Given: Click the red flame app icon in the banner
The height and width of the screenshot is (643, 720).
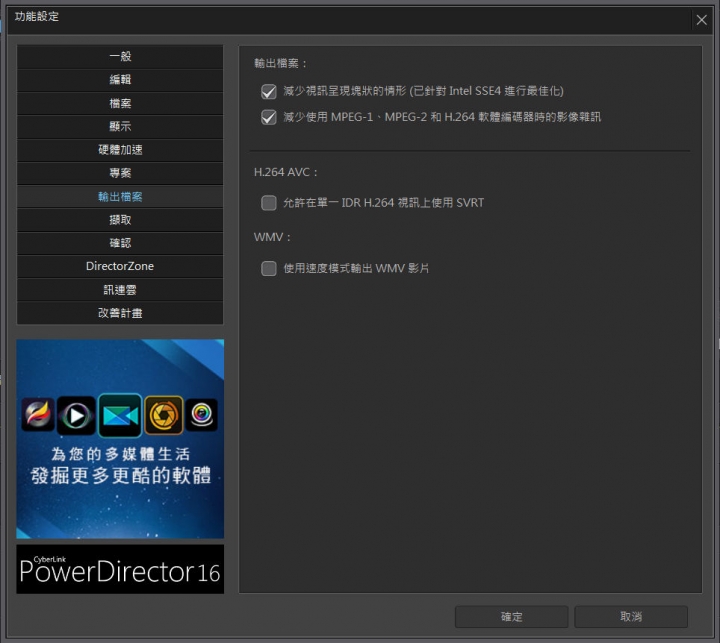Looking at the screenshot, I should [38, 414].
